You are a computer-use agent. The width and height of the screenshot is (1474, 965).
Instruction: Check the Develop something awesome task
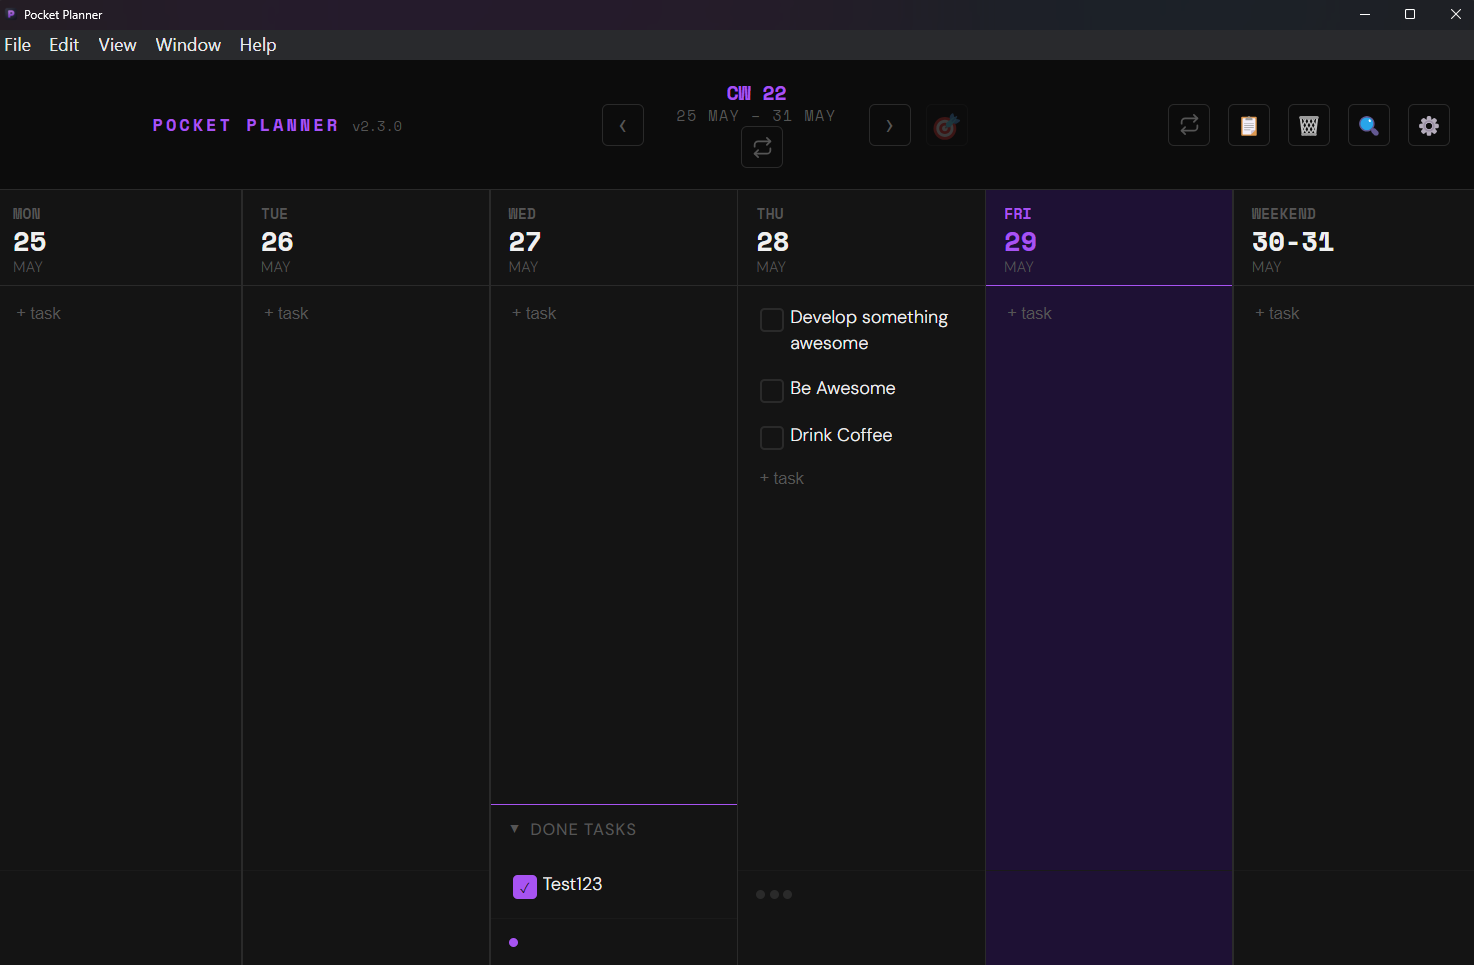coord(772,320)
